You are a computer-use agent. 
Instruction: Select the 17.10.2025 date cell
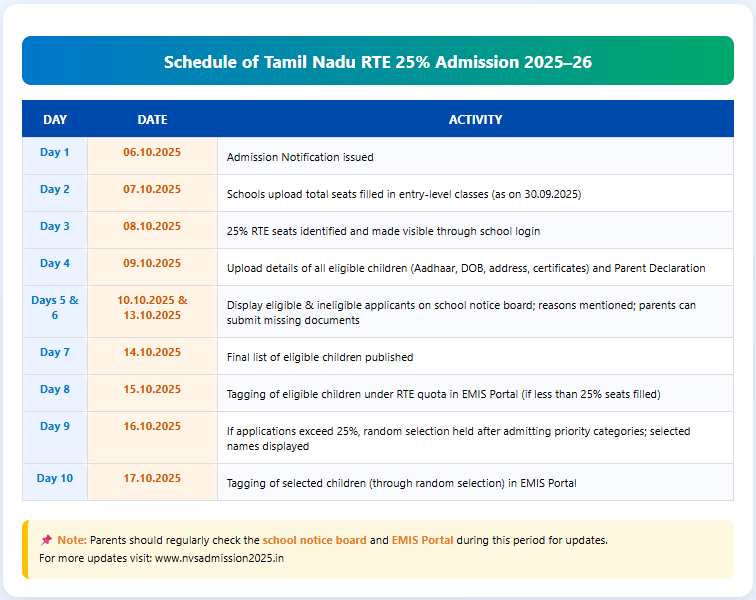152,478
